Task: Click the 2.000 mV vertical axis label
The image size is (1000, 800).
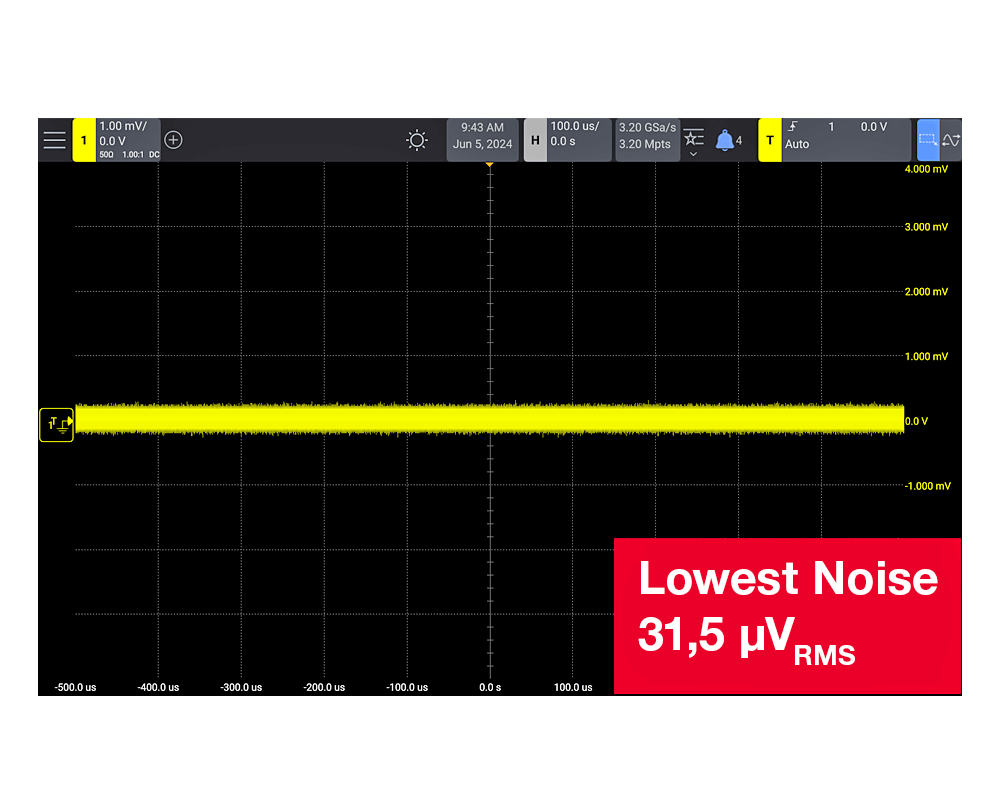Action: pos(926,292)
